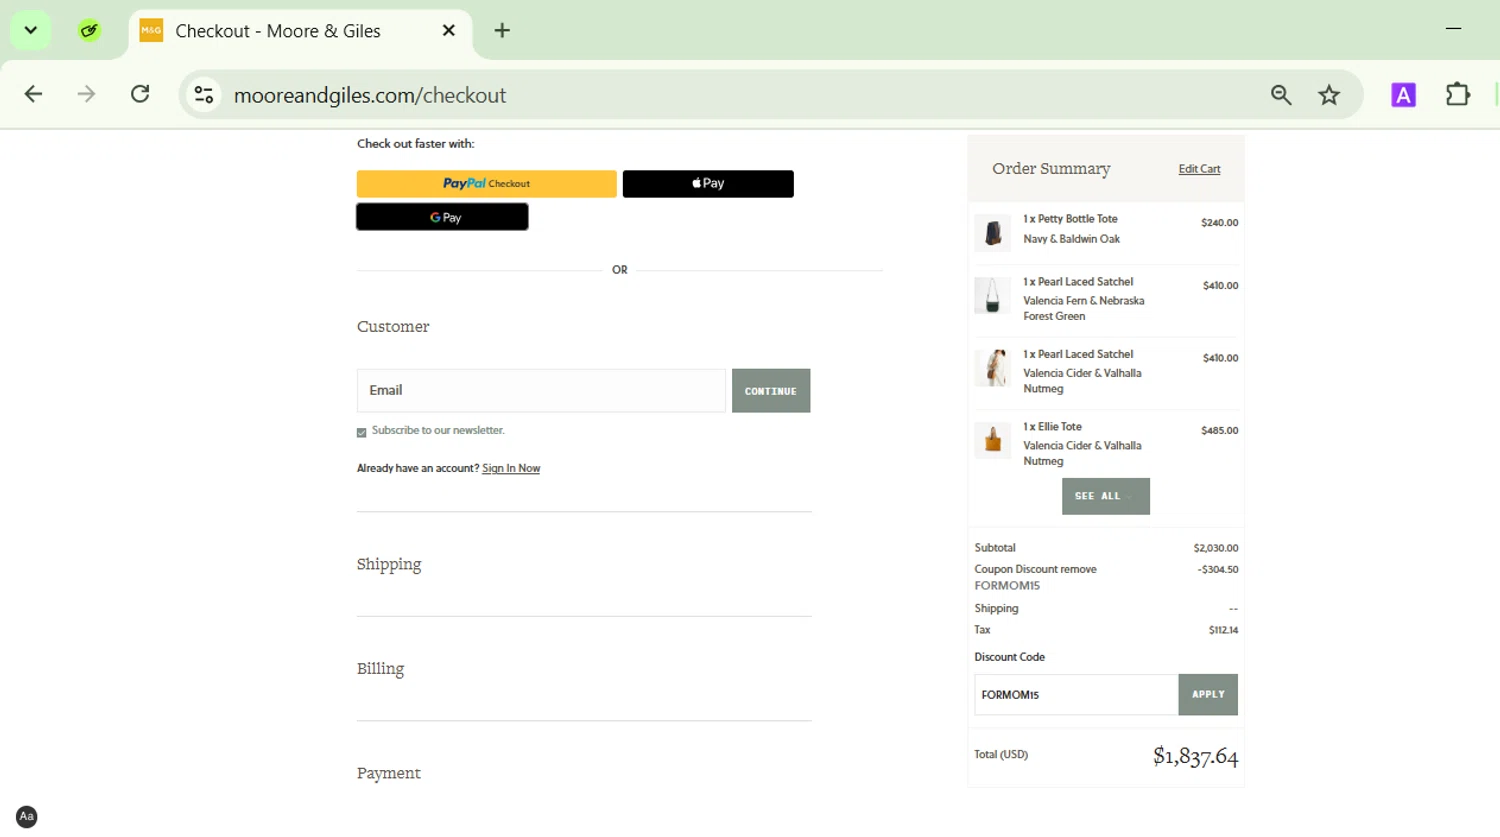Click the Continue button
Image resolution: width=1500 pixels, height=837 pixels.
pos(771,391)
